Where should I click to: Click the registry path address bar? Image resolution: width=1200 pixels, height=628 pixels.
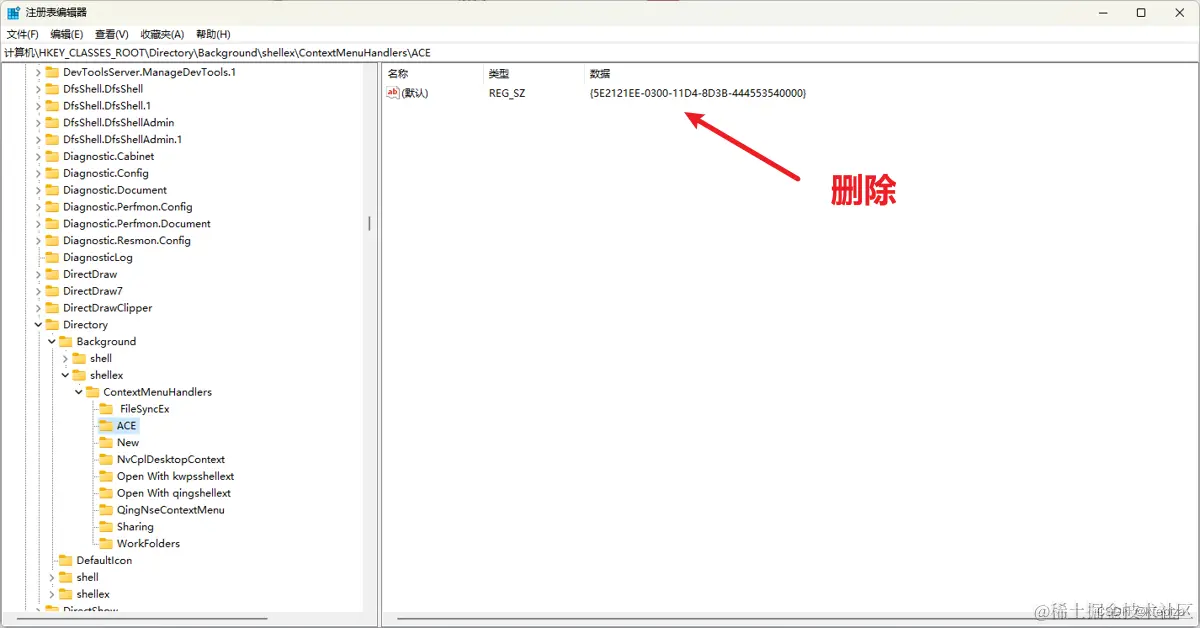pos(600,52)
